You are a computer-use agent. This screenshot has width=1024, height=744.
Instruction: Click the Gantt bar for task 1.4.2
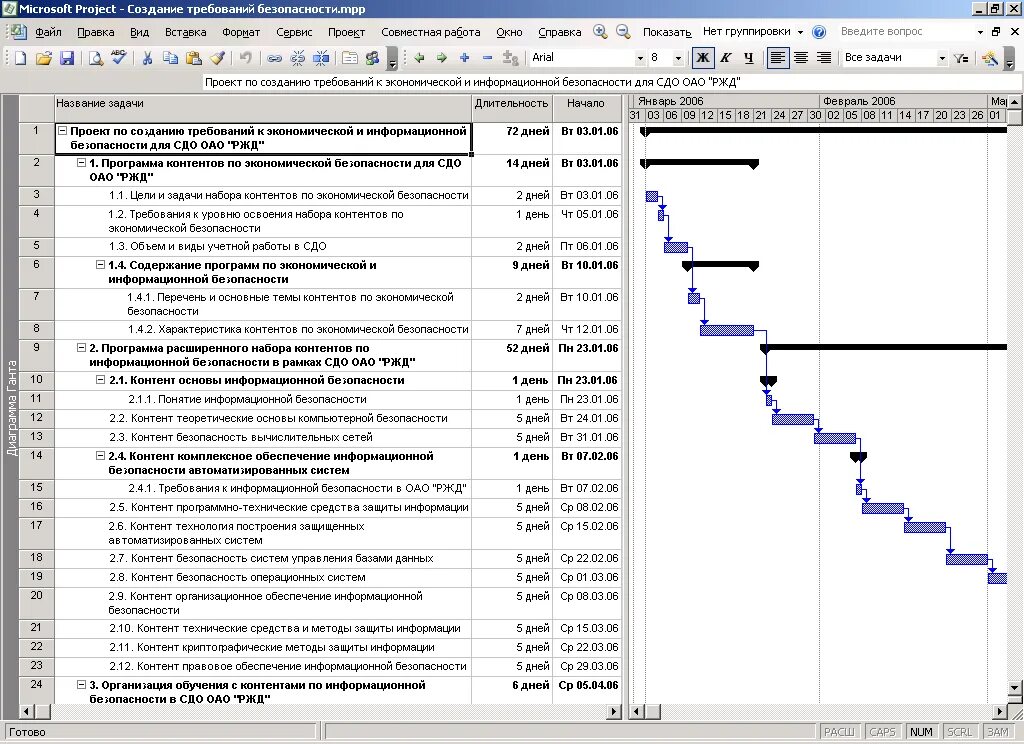tap(727, 331)
